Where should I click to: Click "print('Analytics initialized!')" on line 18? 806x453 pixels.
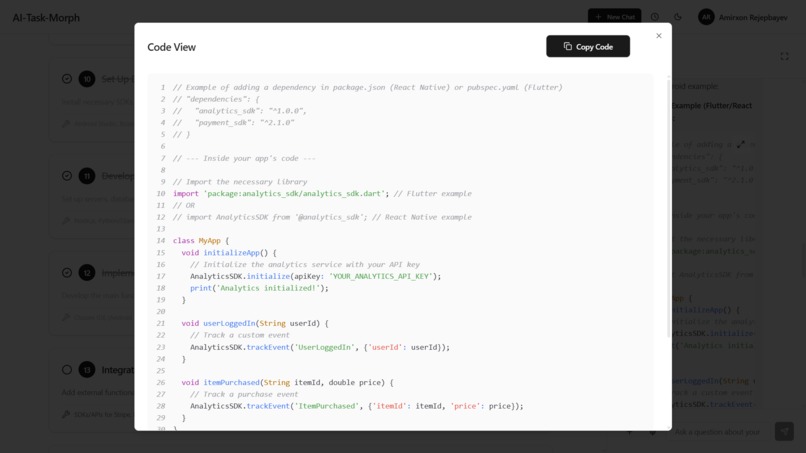[259, 288]
